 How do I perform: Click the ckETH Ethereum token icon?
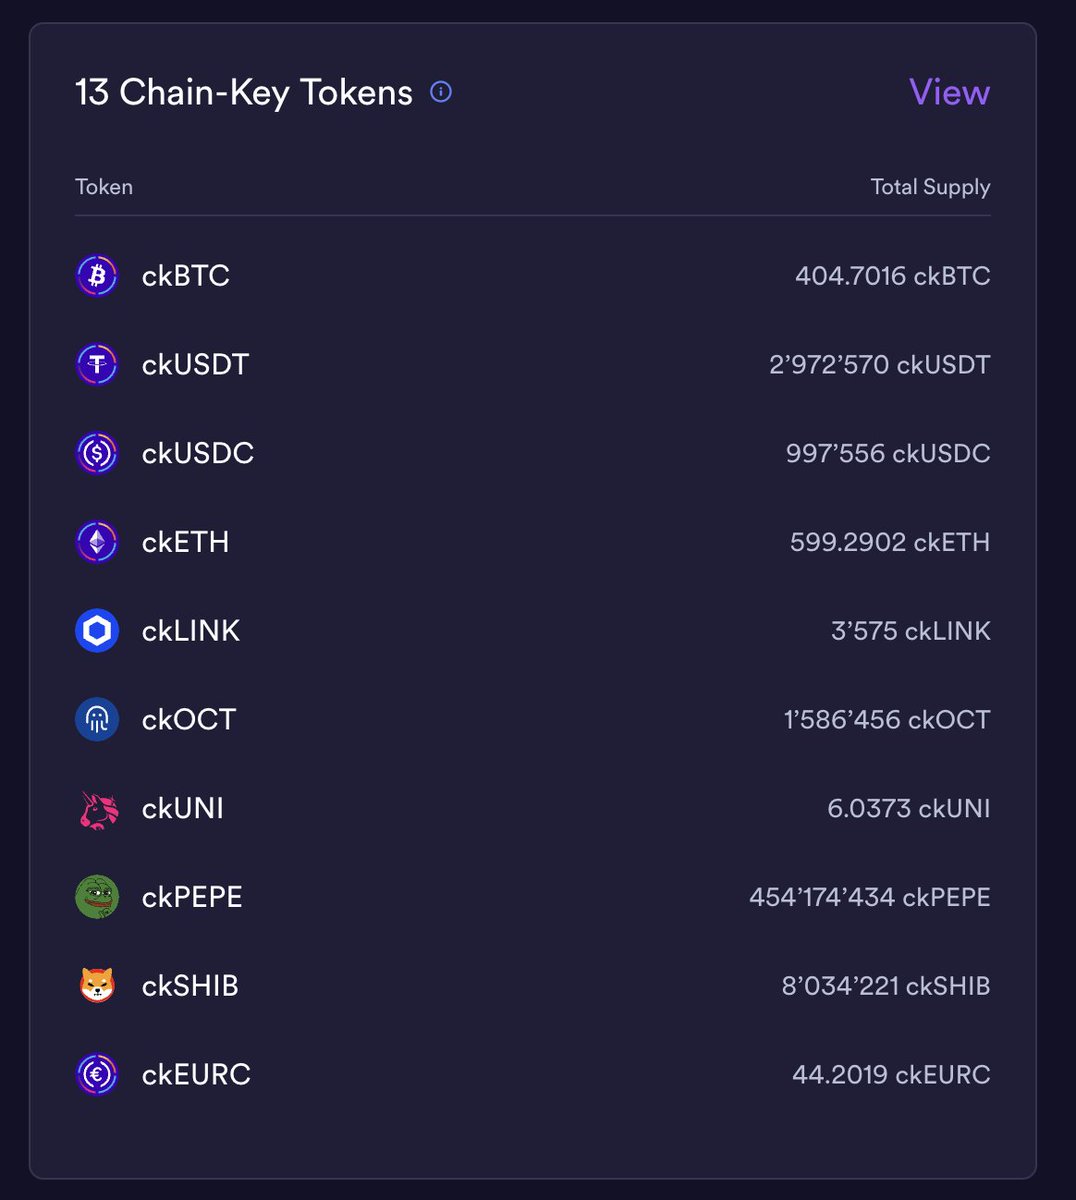97,542
